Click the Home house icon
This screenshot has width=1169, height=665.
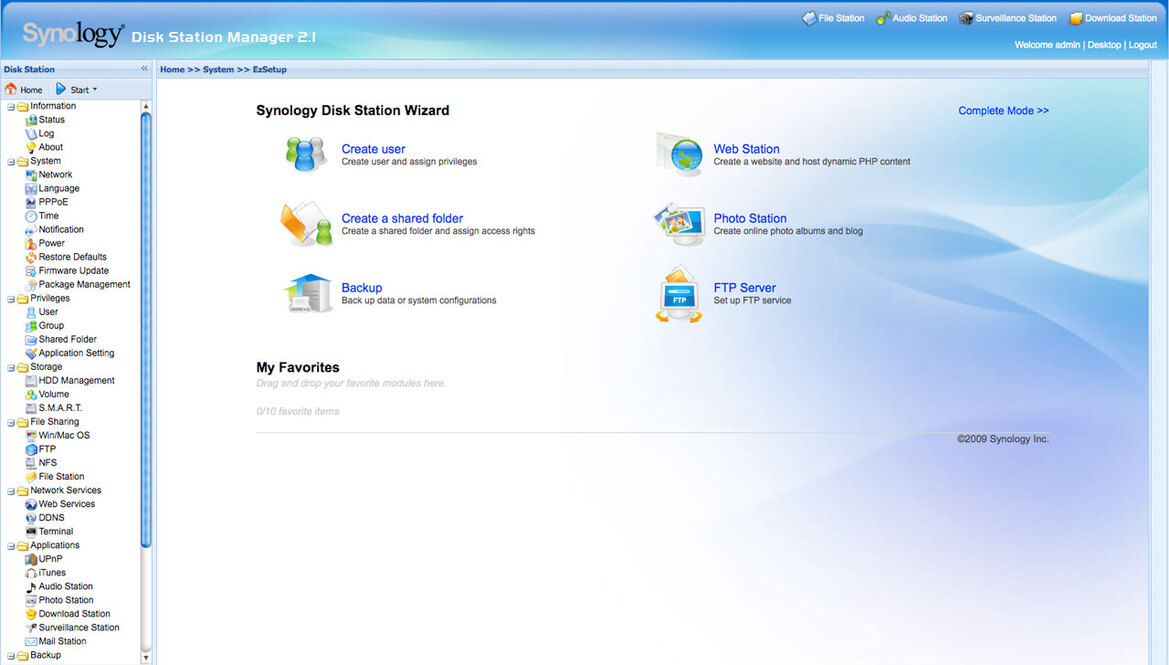(x=10, y=89)
